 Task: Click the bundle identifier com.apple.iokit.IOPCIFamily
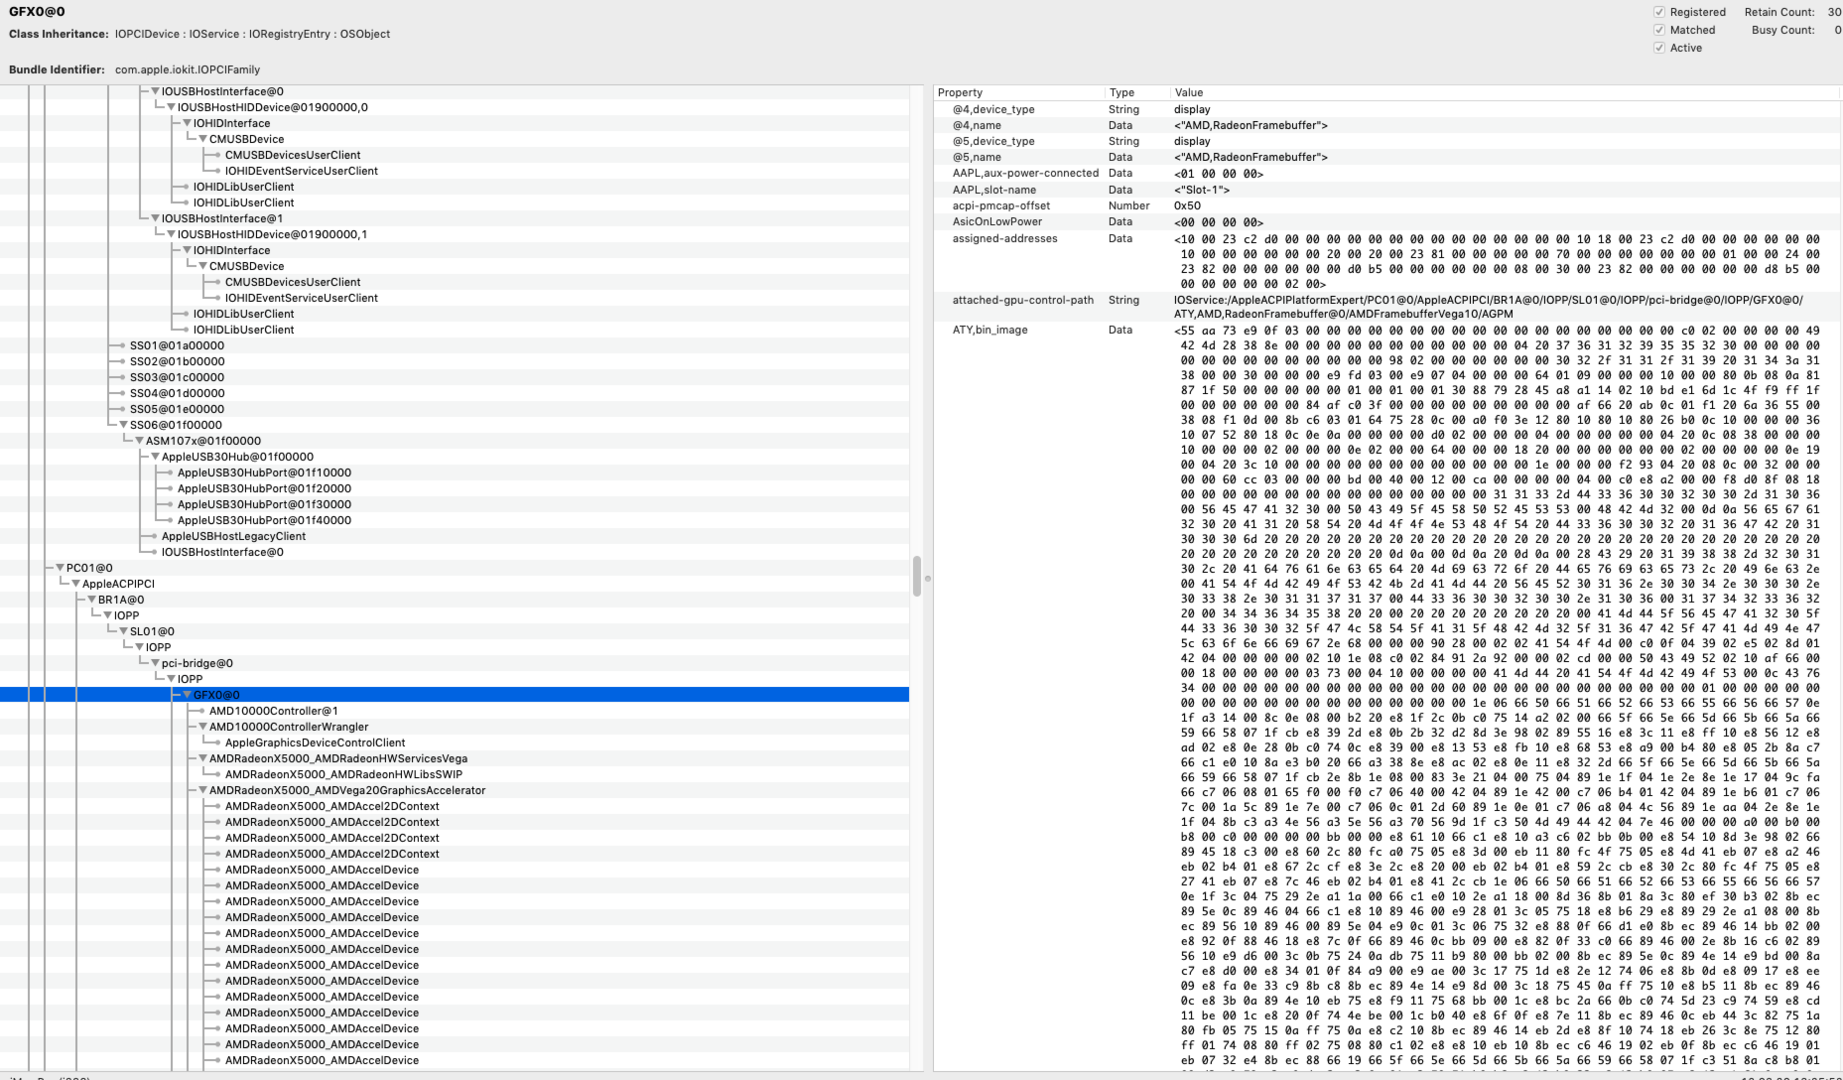pos(187,70)
